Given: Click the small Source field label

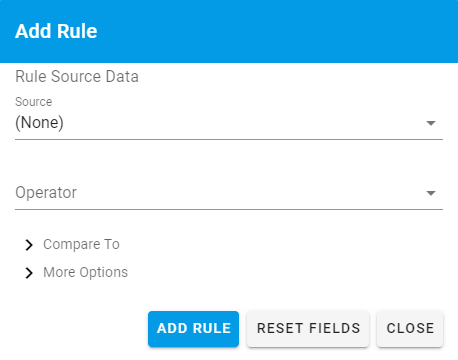Looking at the screenshot, I should click(x=34, y=102).
